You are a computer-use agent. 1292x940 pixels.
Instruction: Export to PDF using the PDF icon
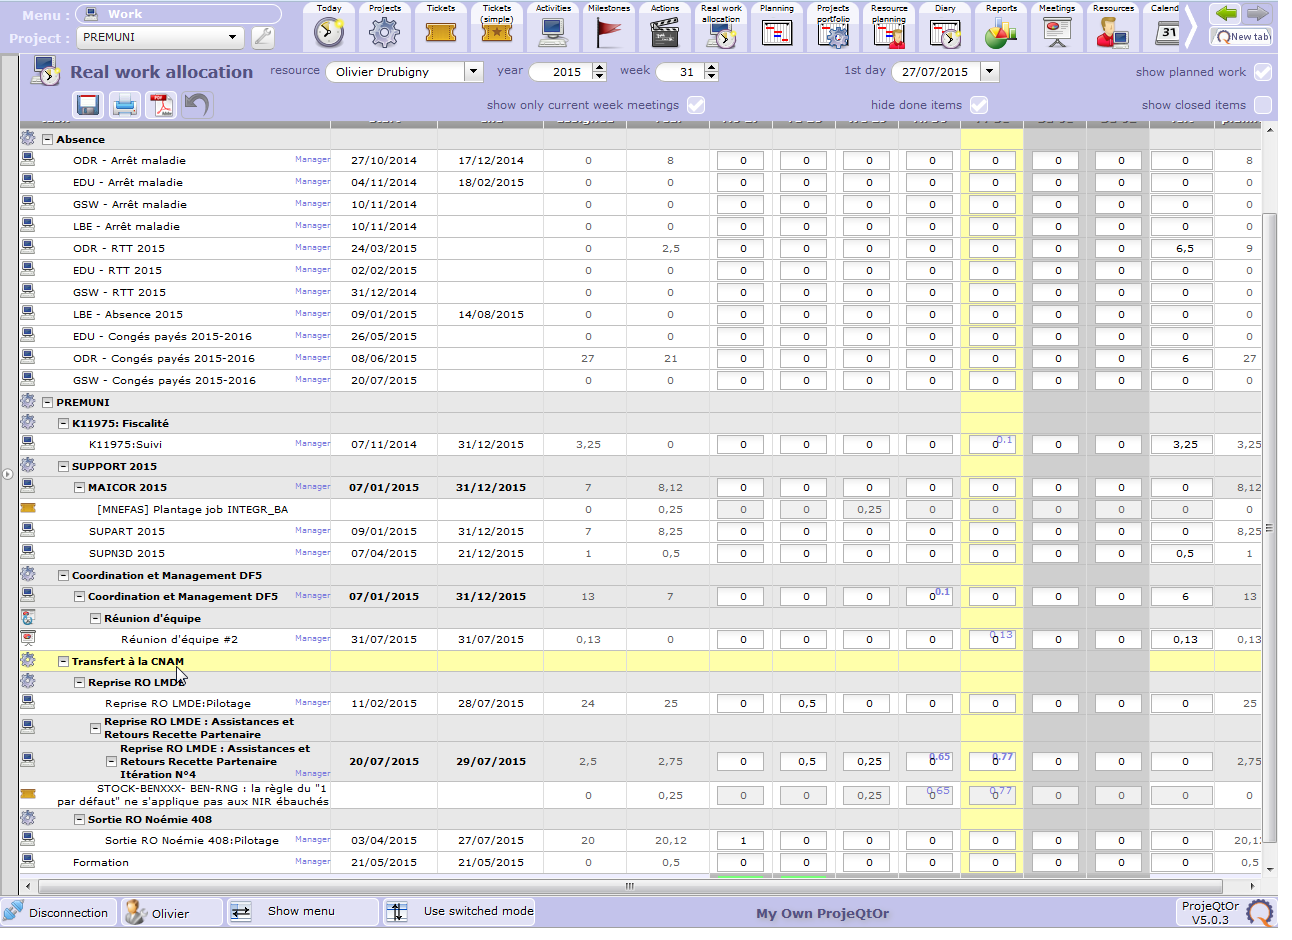click(161, 105)
